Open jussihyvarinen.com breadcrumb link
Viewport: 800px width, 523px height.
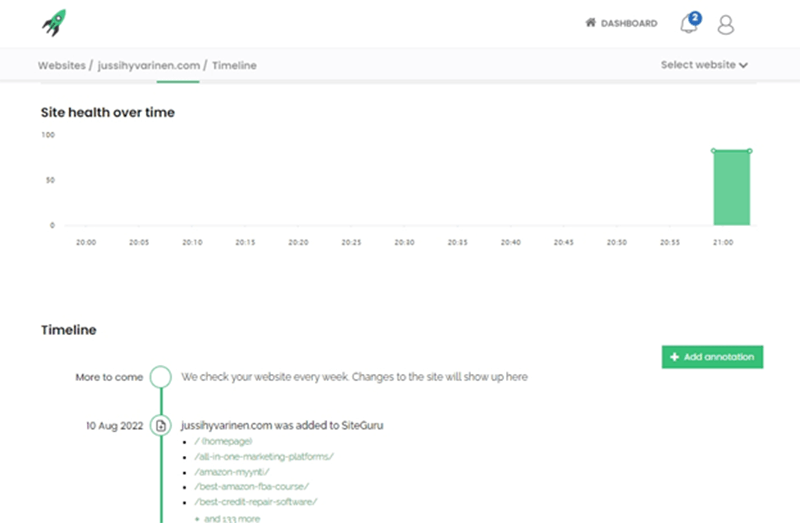[x=149, y=65]
